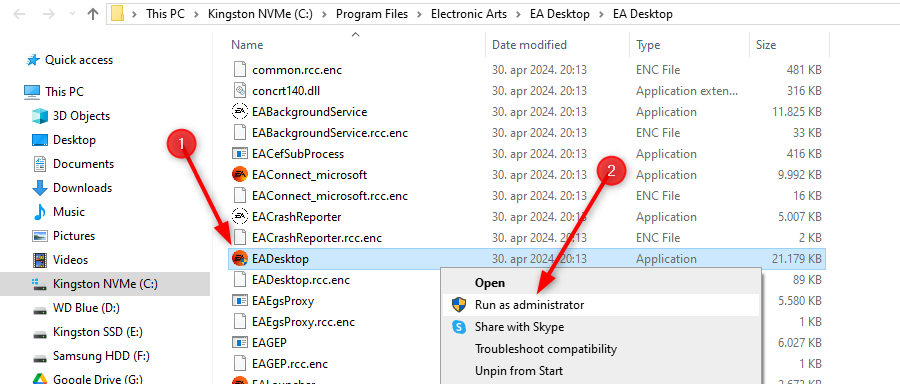Select EACefSubProcess application icon
900x384 pixels.
pyautogui.click(x=239, y=154)
